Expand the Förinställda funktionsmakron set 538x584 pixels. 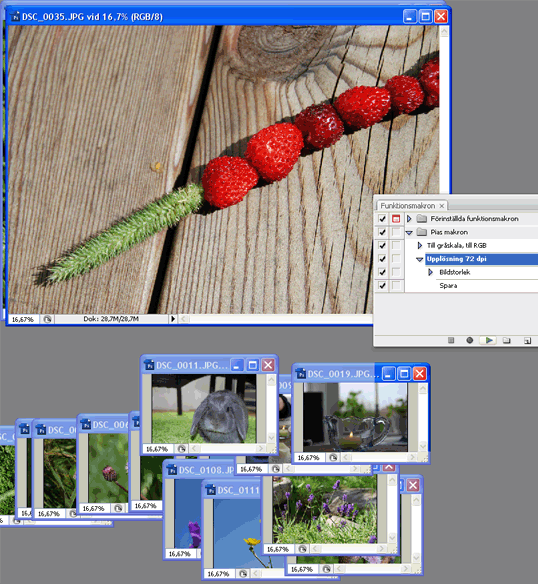point(409,219)
